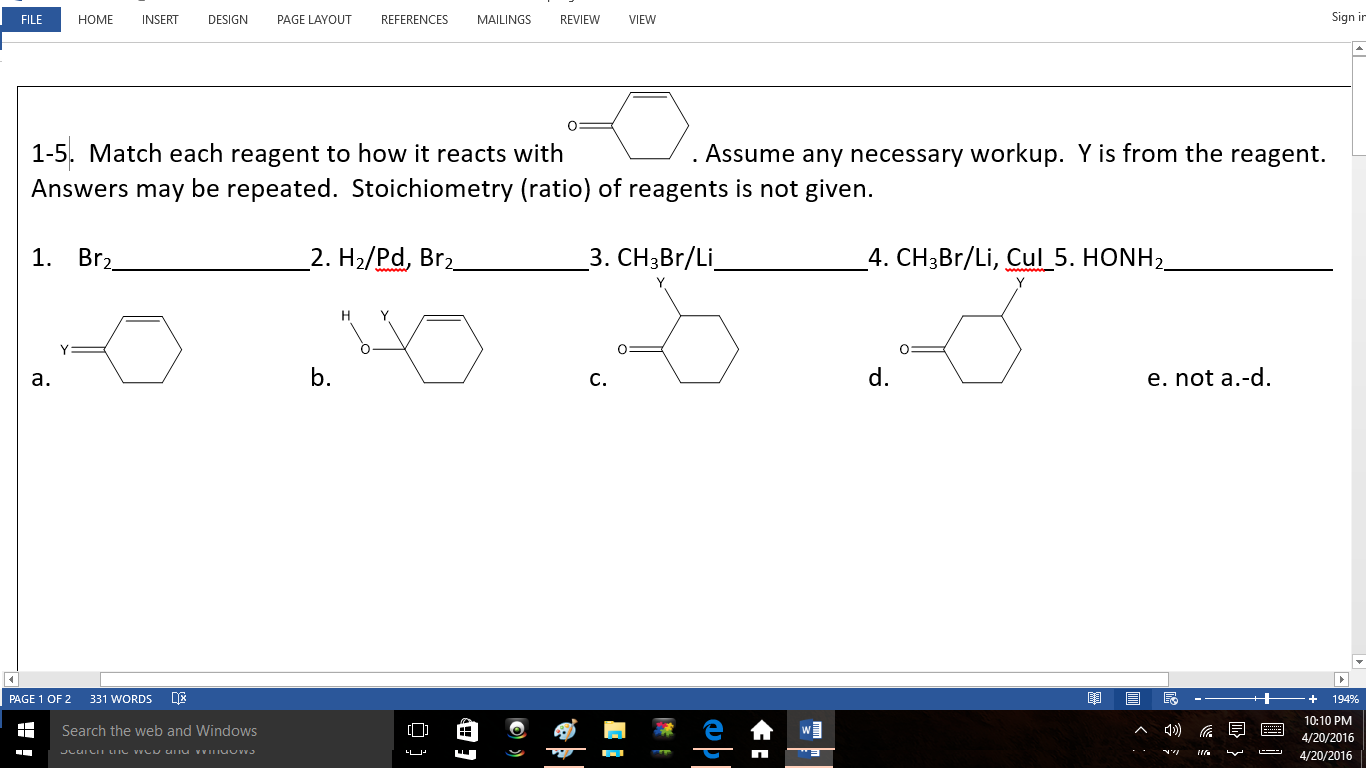1366x768 pixels.
Task: Open Microsoft Edge from the taskbar
Action: point(711,731)
